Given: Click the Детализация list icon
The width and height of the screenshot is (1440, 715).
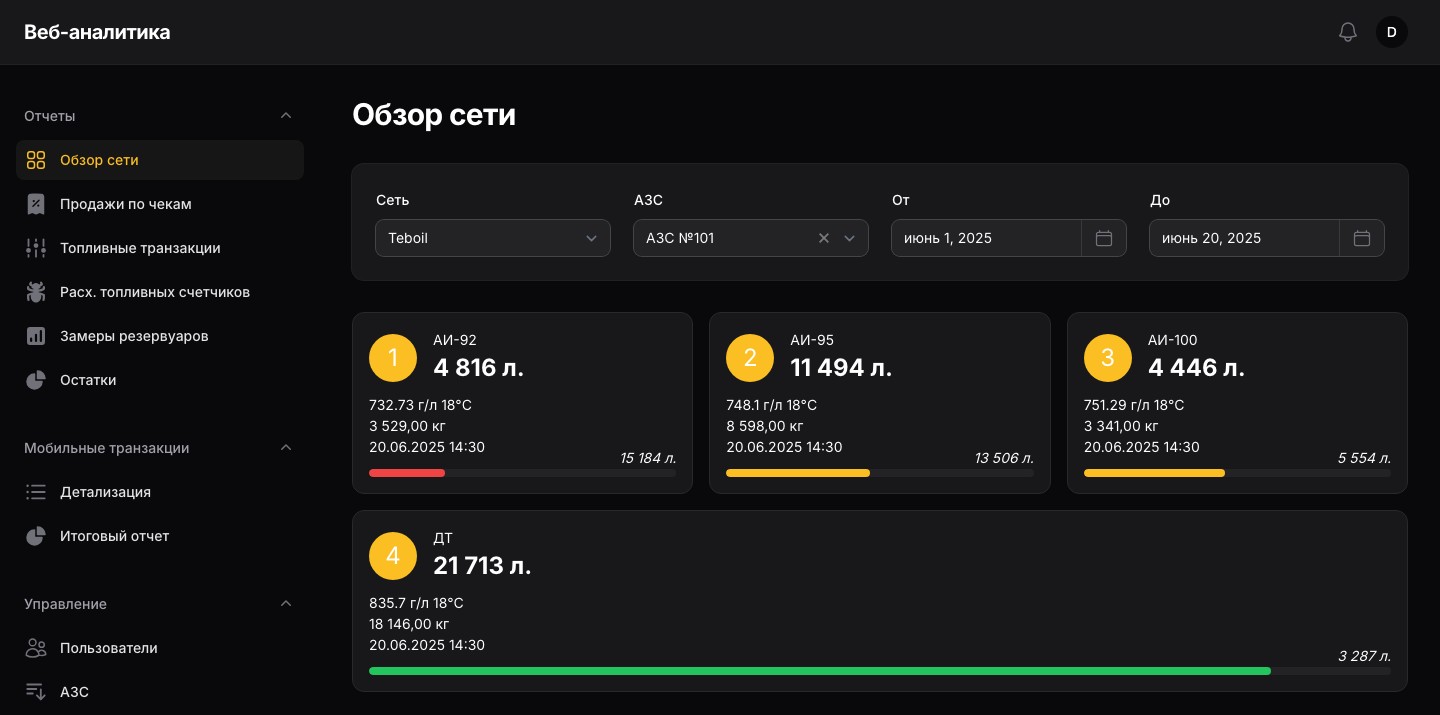Looking at the screenshot, I should (x=36, y=492).
